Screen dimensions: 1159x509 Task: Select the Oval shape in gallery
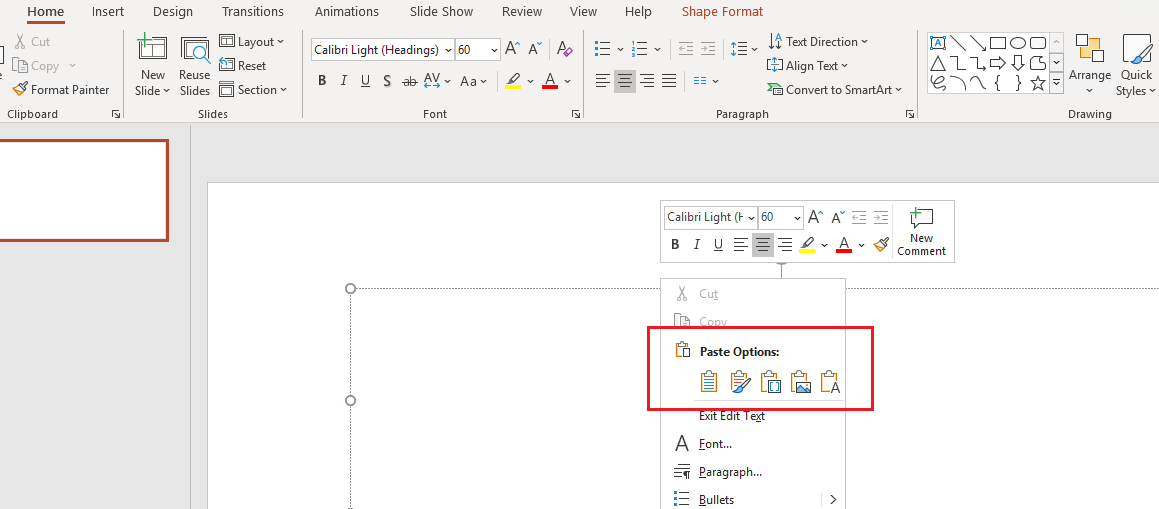1018,43
